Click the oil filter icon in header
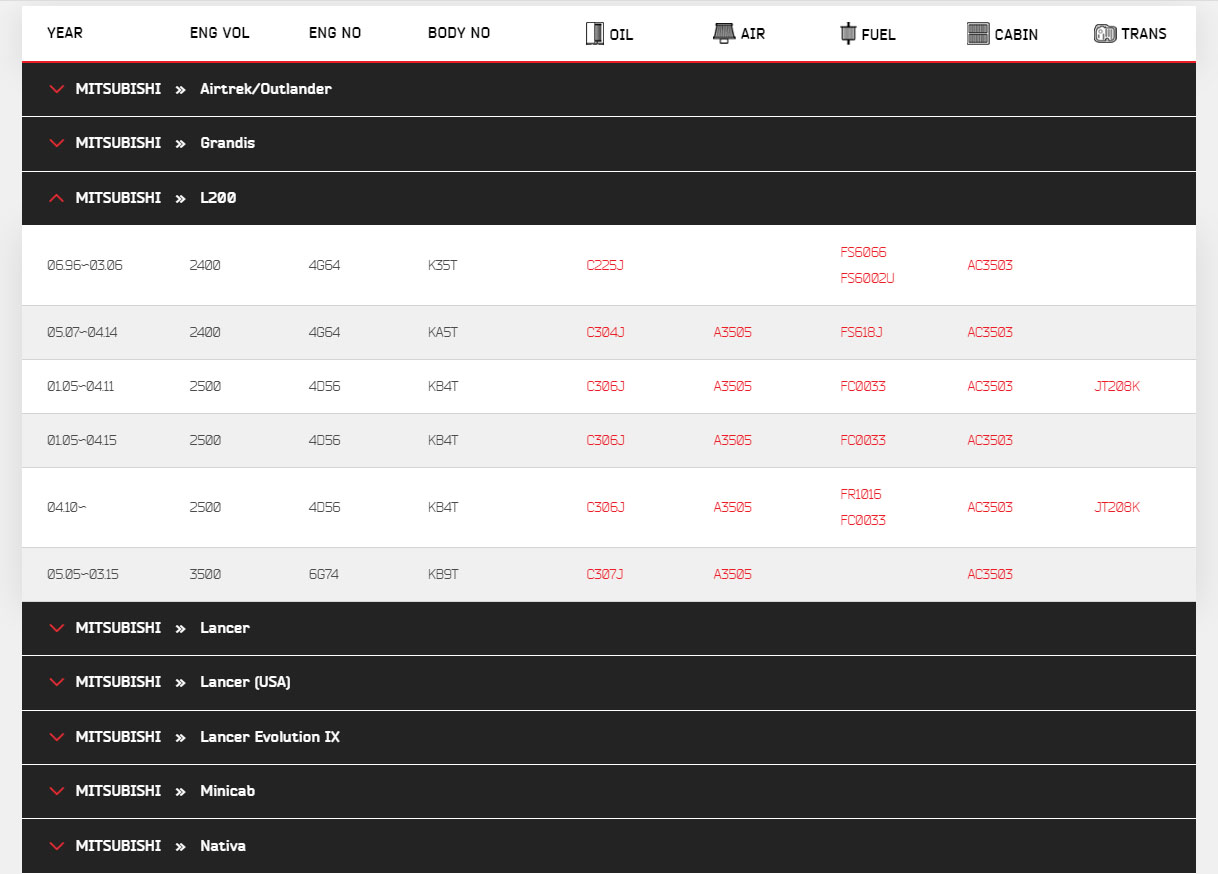Viewport: 1218px width, 874px height. 595,33
